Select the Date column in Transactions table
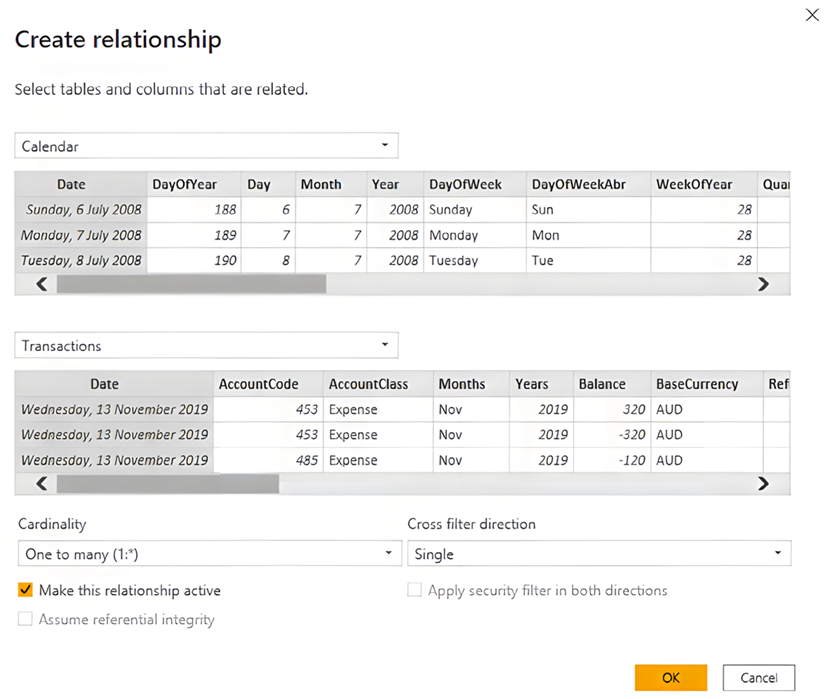 pyautogui.click(x=104, y=384)
